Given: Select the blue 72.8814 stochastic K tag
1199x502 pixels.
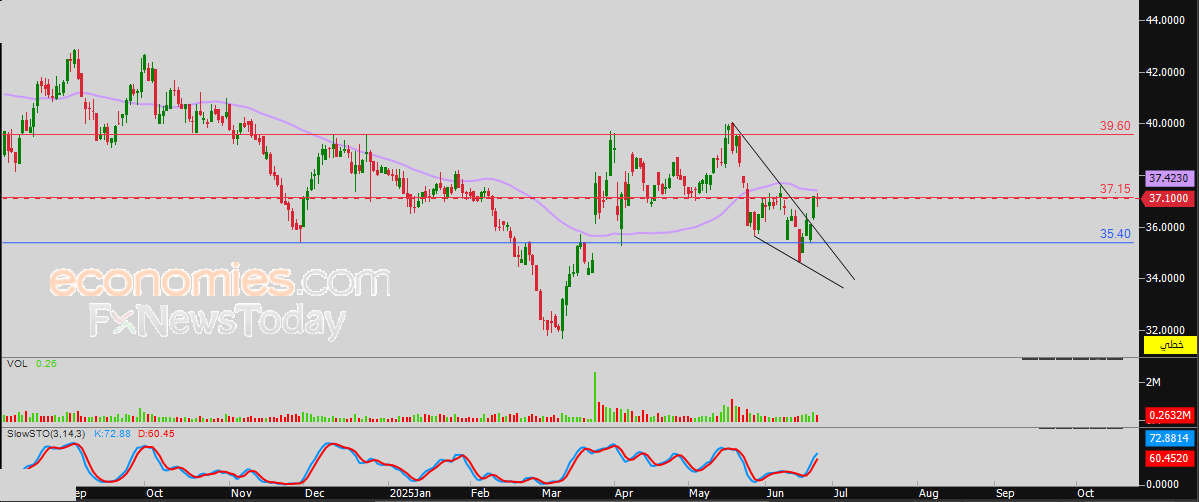Looking at the screenshot, I should (1169, 439).
